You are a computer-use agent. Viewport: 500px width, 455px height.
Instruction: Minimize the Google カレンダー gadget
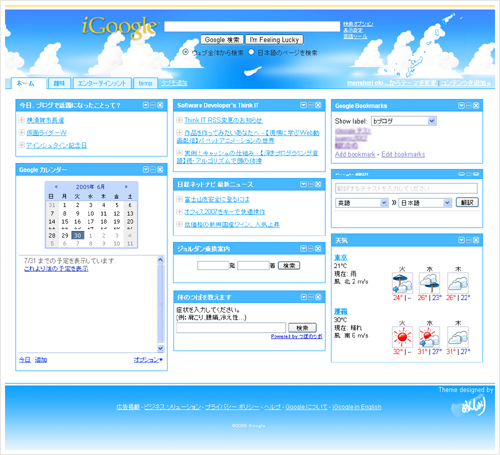(153, 170)
